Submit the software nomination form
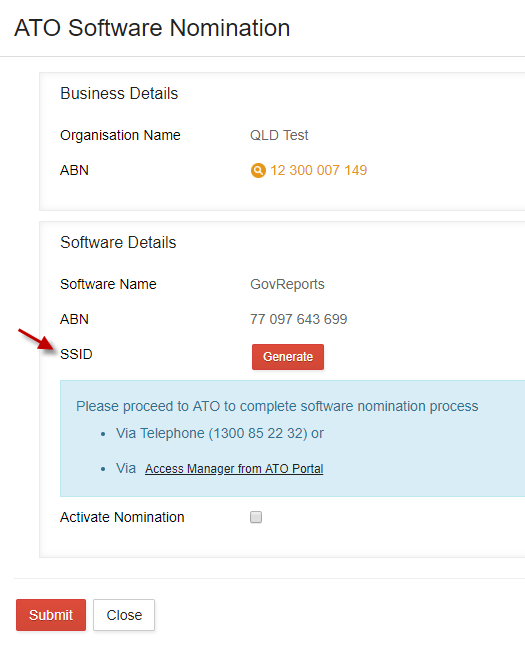 tap(51, 615)
